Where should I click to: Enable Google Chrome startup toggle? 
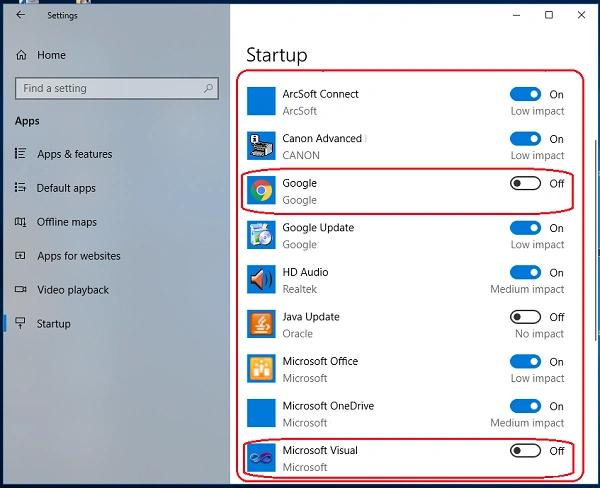[x=525, y=183]
